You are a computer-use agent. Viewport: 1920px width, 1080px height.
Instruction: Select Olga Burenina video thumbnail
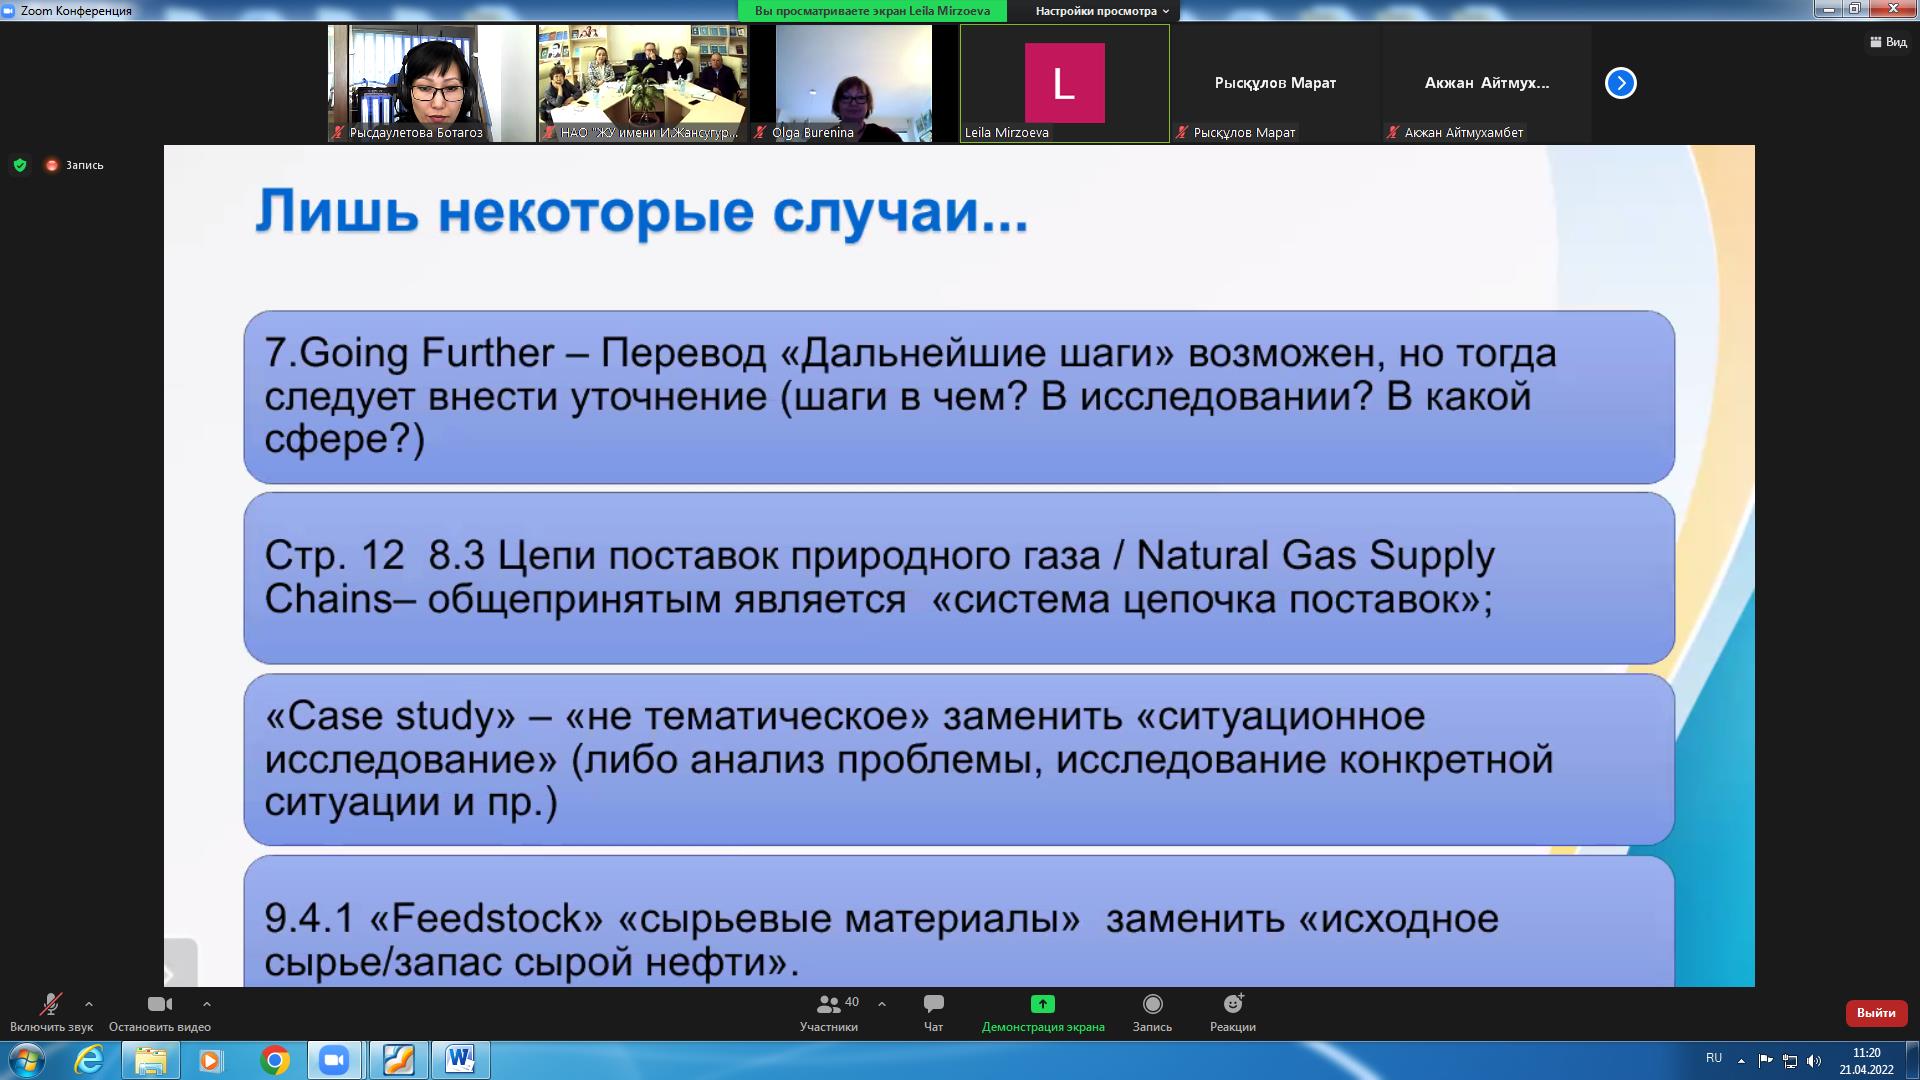853,83
